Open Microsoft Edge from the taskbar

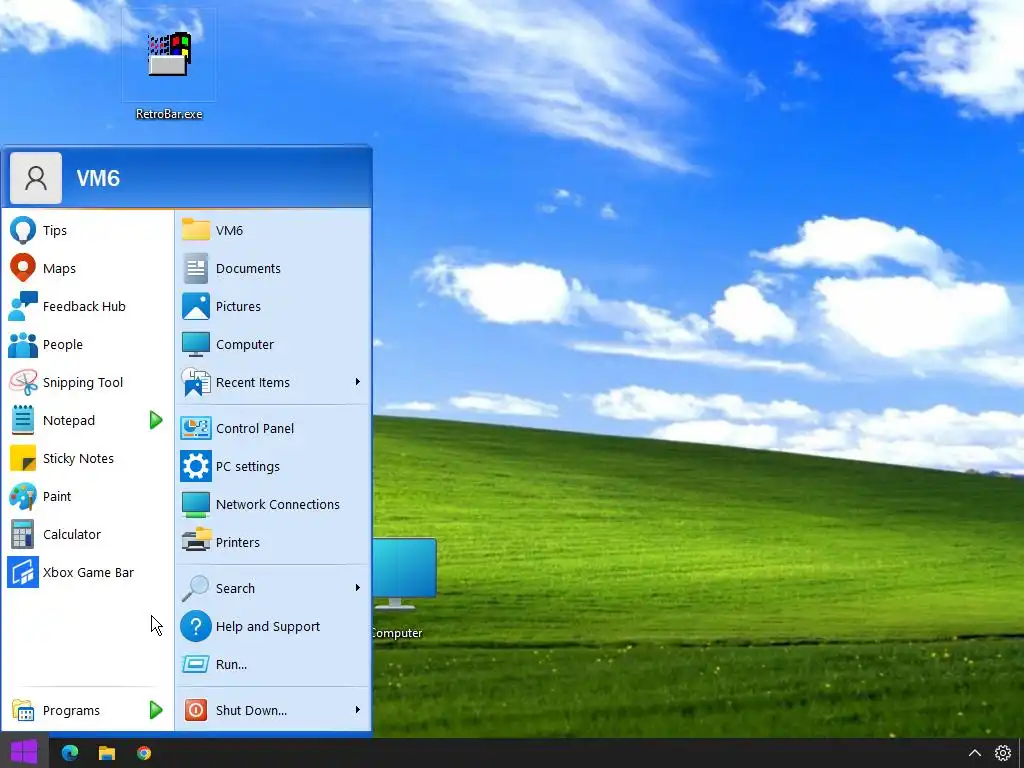point(70,753)
